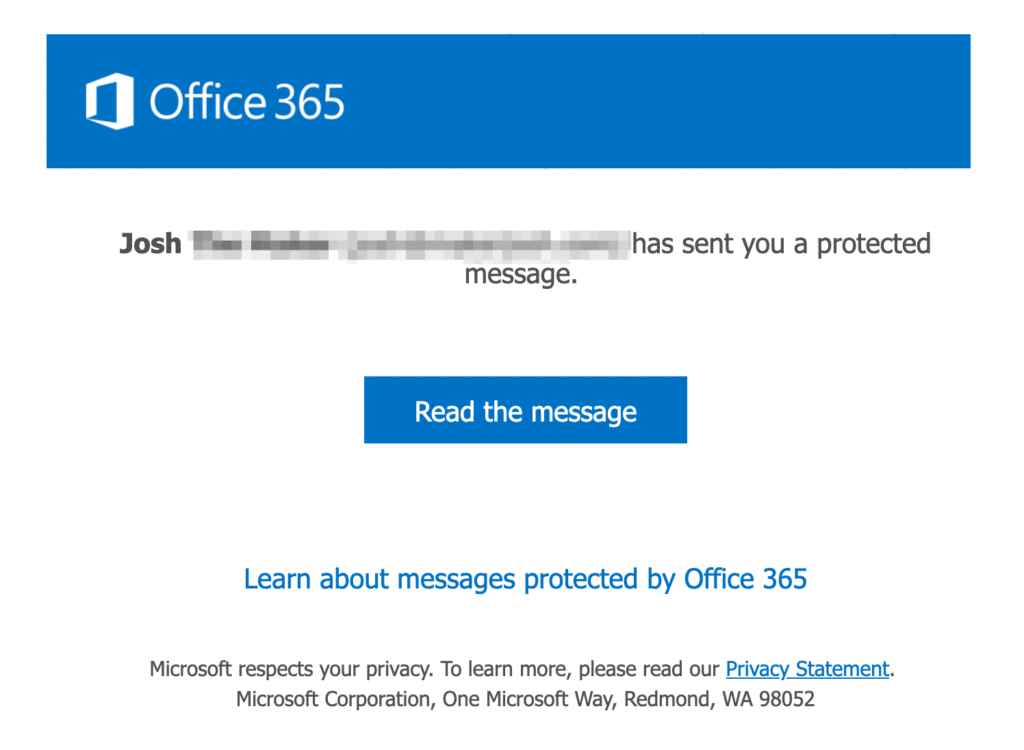The image size is (1024, 750).
Task: Click the empty blue header banner area
Action: pos(653,101)
